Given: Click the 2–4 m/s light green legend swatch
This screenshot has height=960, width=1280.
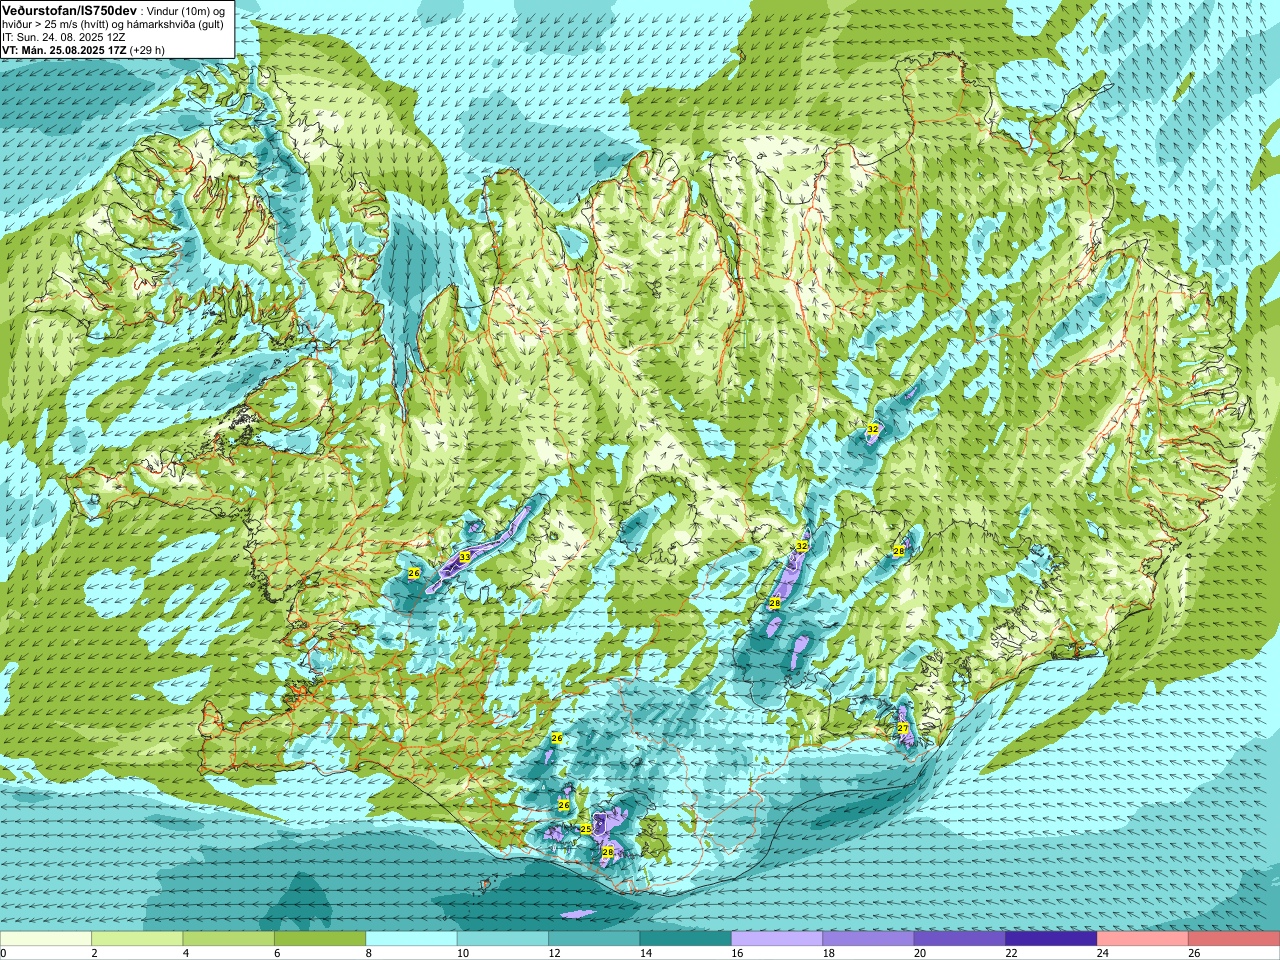Looking at the screenshot, I should tap(138, 939).
